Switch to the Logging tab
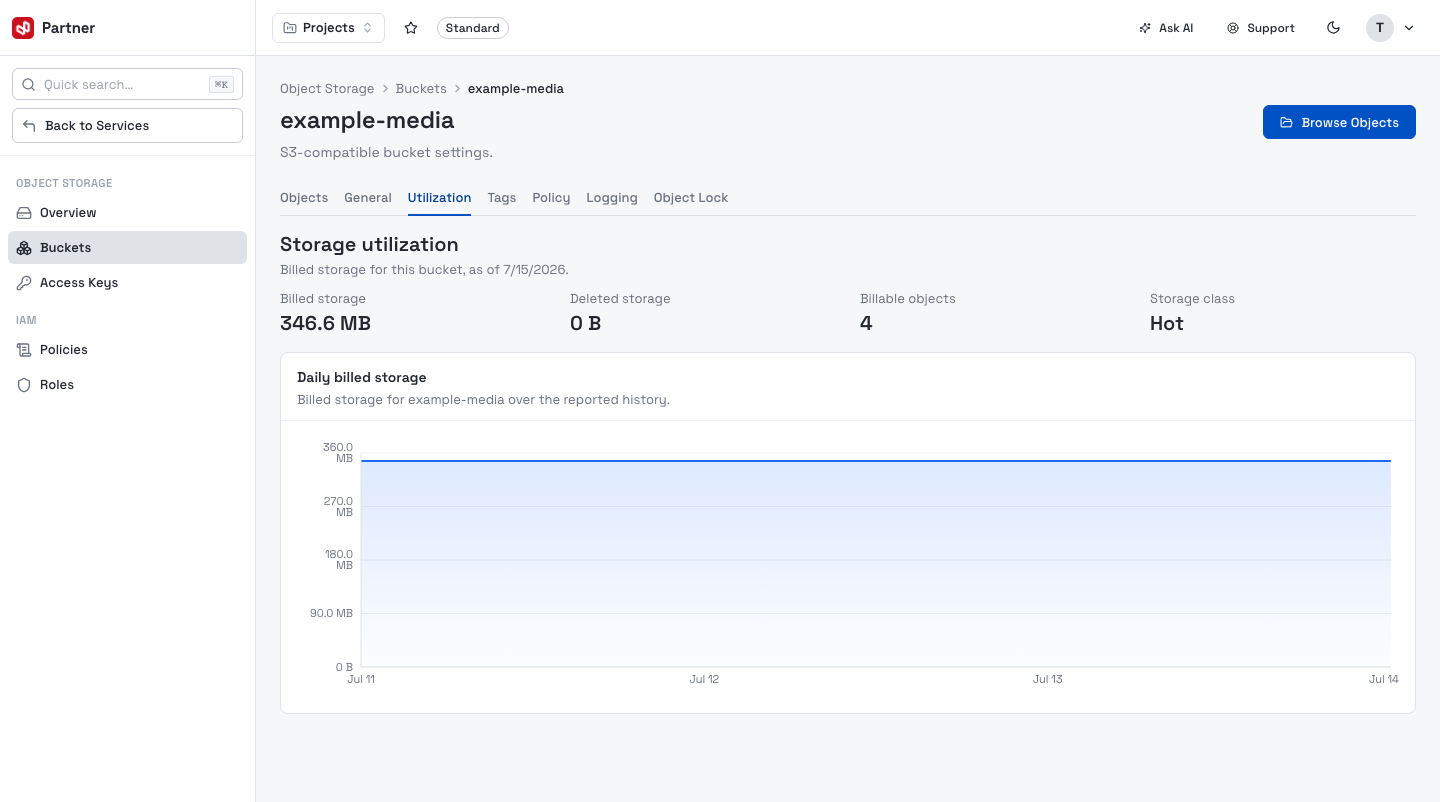This screenshot has height=802, width=1440. [x=612, y=197]
